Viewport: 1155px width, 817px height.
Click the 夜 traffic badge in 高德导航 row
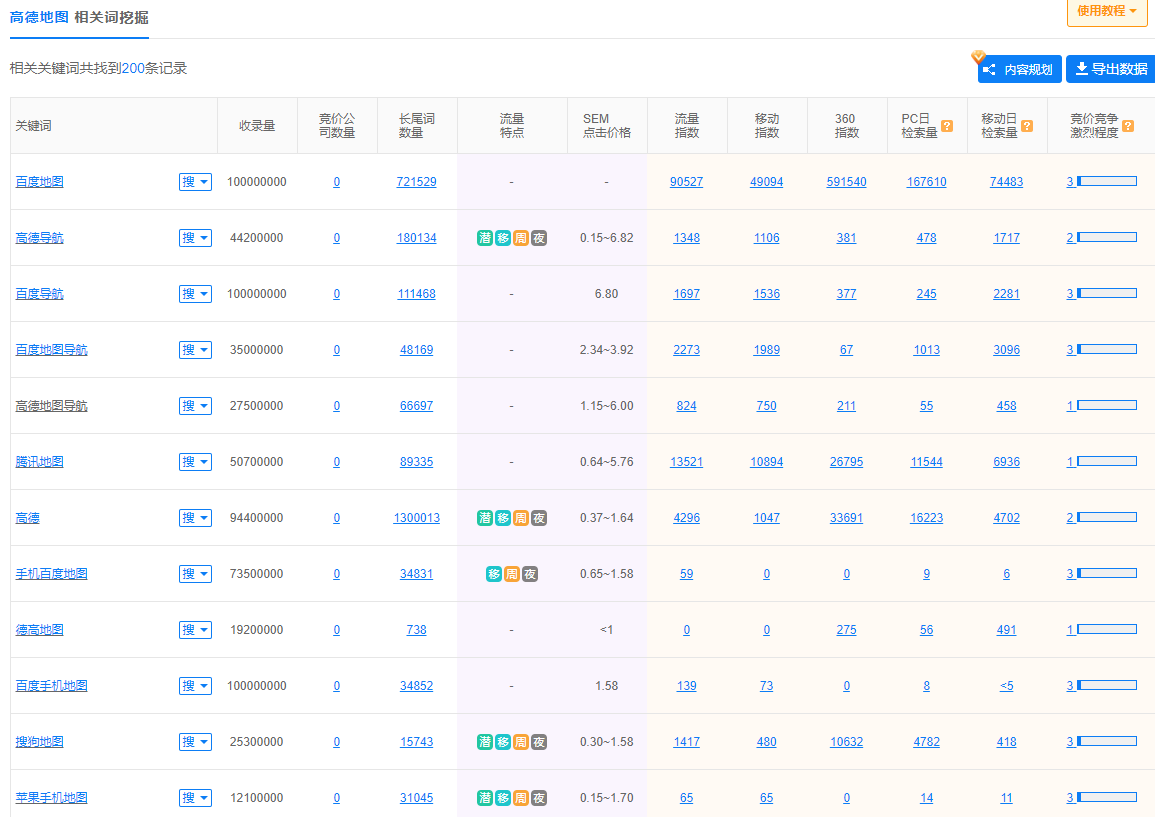pos(539,238)
